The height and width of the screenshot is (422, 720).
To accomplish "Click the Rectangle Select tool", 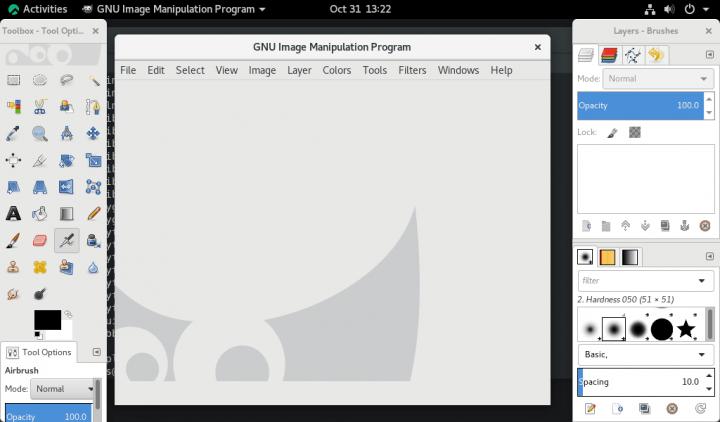I will coord(13,80).
